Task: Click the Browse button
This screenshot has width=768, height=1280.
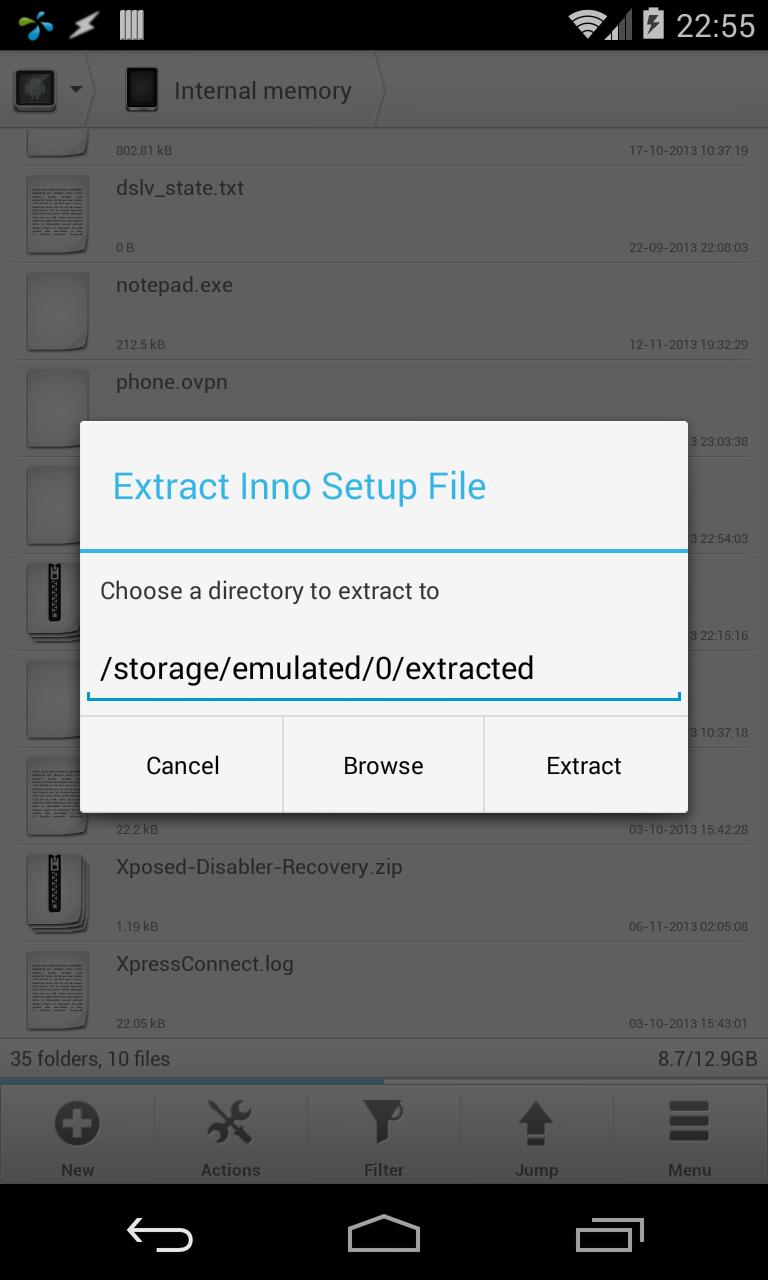Action: (384, 765)
